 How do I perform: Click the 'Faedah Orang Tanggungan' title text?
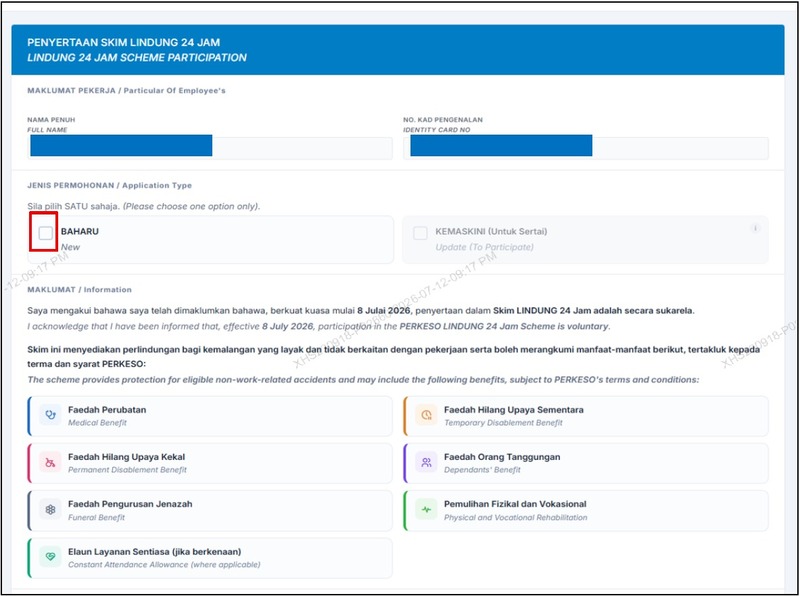tap(502, 457)
